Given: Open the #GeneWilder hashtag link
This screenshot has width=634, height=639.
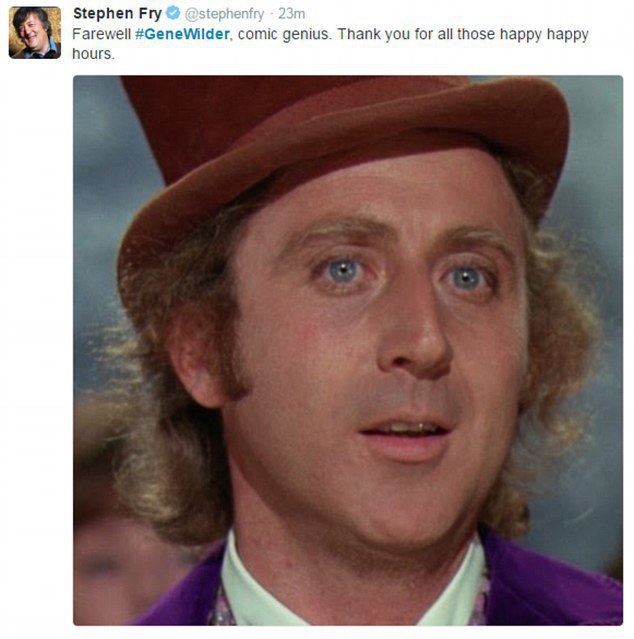Looking at the screenshot, I should click(x=182, y=34).
